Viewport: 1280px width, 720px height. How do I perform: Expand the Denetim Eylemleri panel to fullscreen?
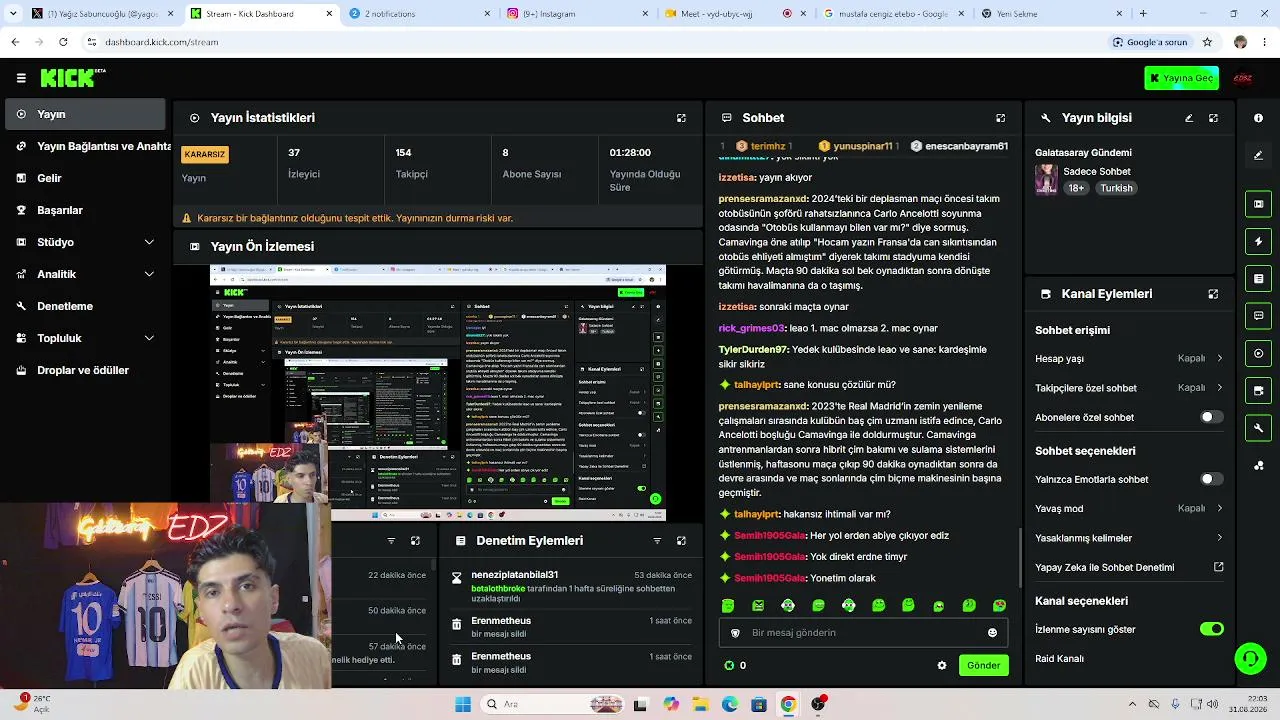pos(681,541)
